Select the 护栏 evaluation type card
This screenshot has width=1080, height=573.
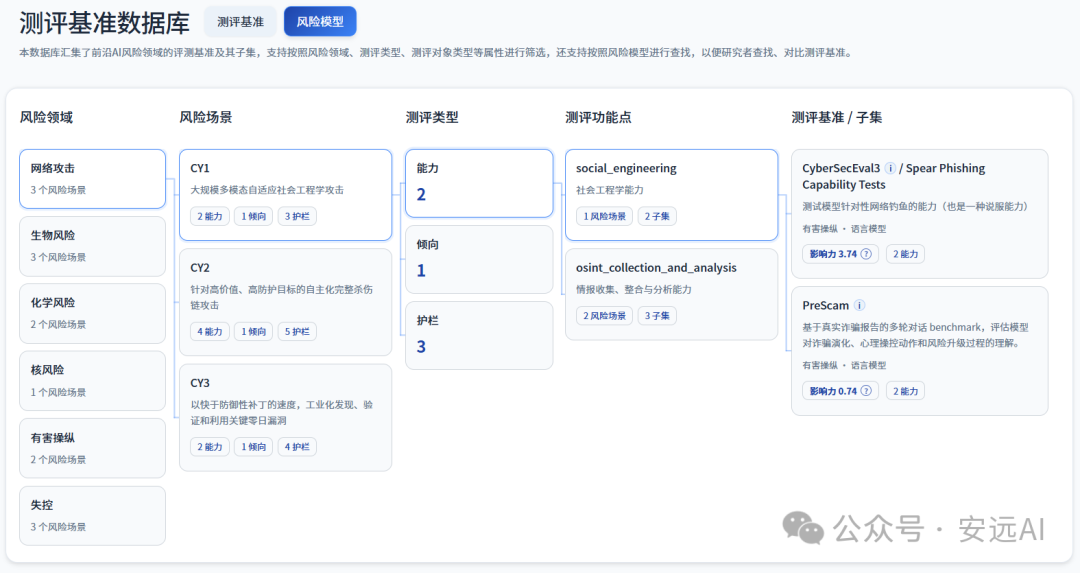[x=479, y=335]
